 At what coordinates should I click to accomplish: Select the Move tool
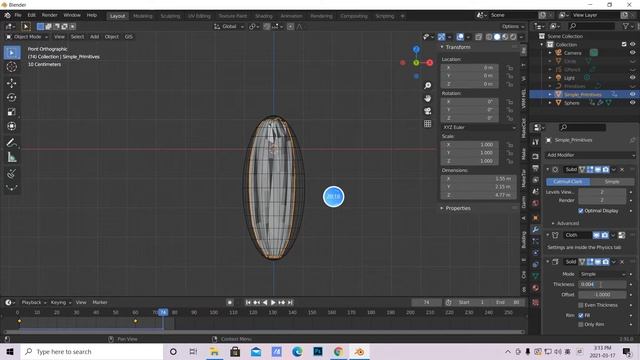(12, 83)
